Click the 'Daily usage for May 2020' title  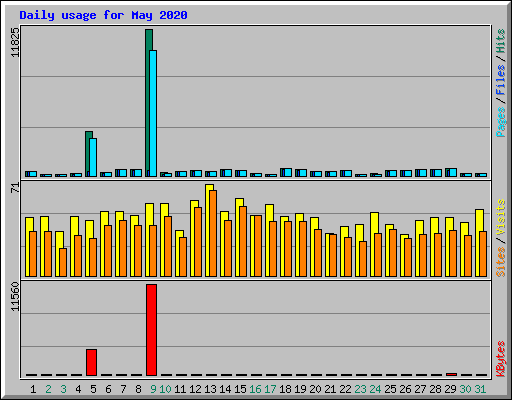[103, 15]
